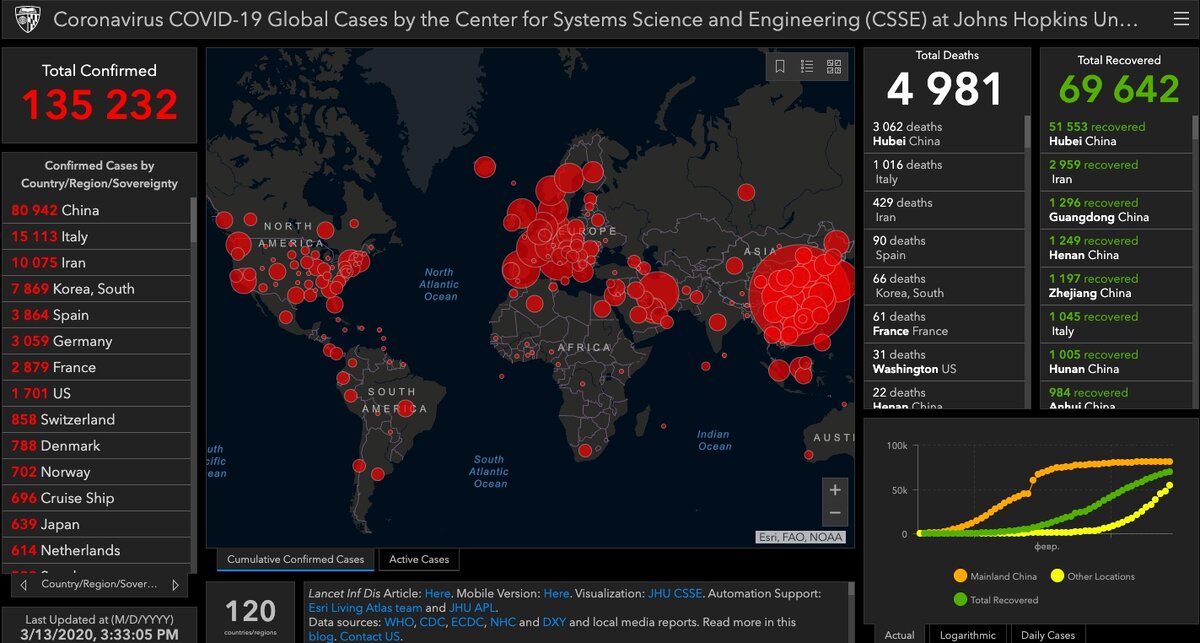Select Iran in confirmed cases list
Image resolution: width=1200 pixels, height=643 pixels.
(x=96, y=262)
